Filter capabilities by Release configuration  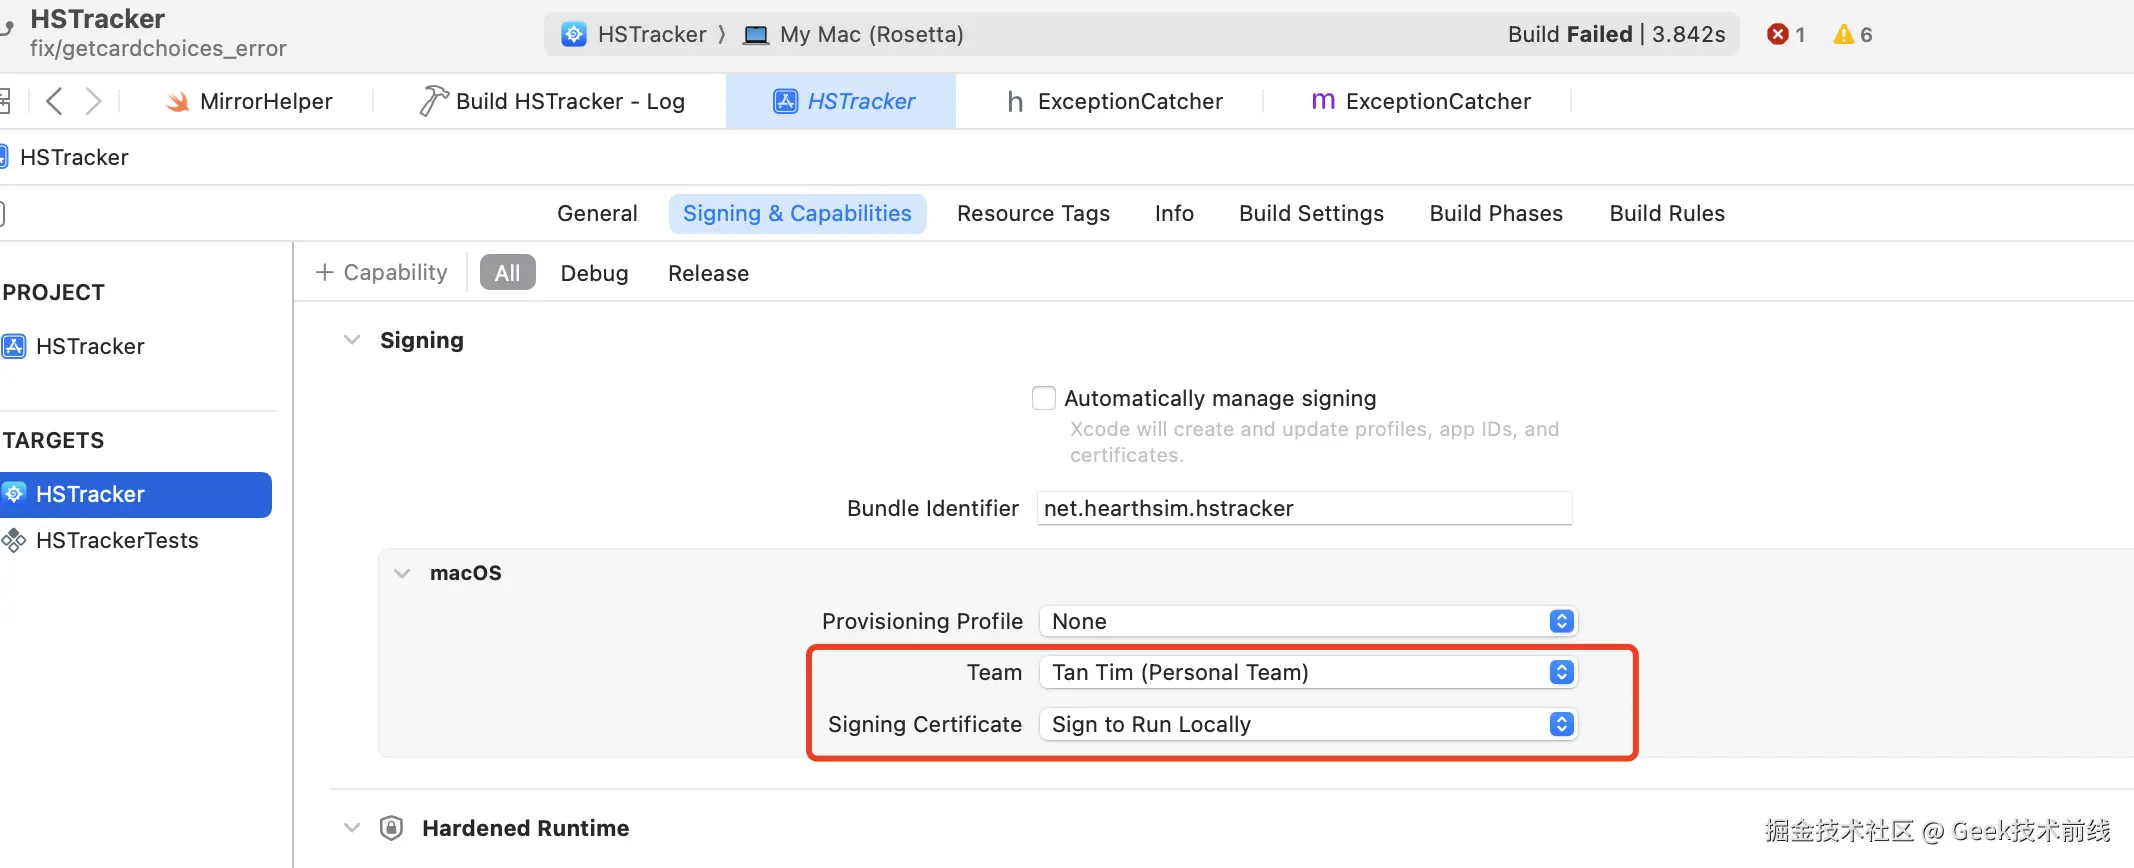coord(708,273)
